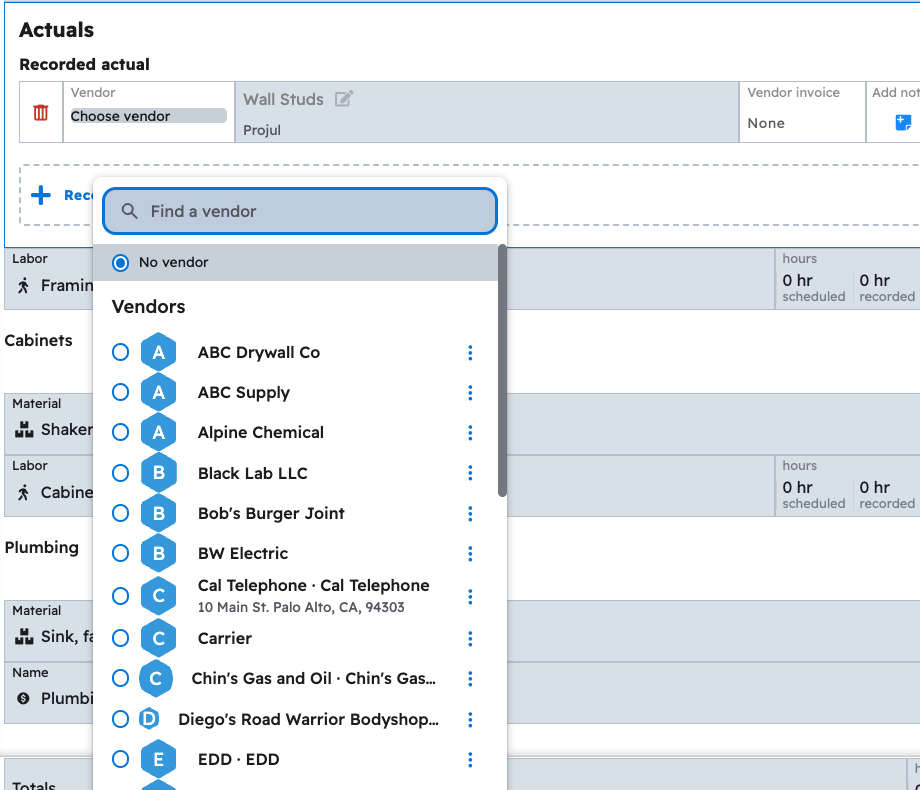The image size is (920, 790).
Task: Select Carrier radio button
Action: [x=120, y=638]
